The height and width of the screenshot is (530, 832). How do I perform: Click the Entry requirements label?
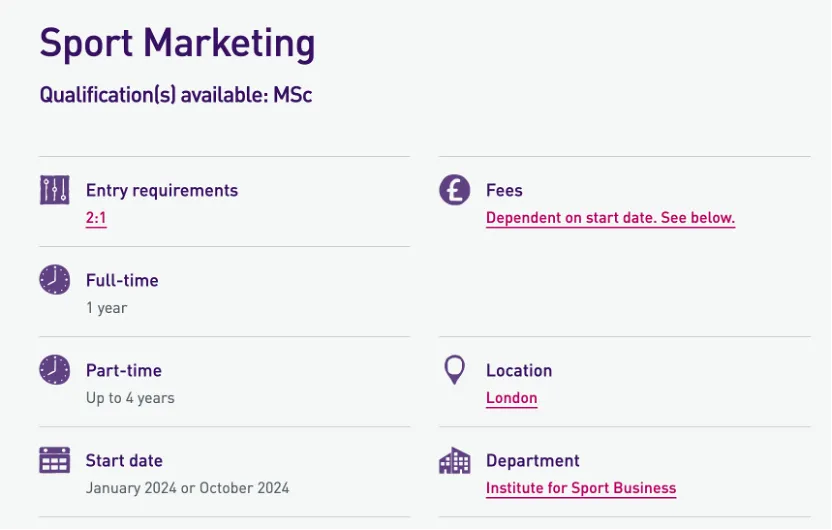coord(162,190)
